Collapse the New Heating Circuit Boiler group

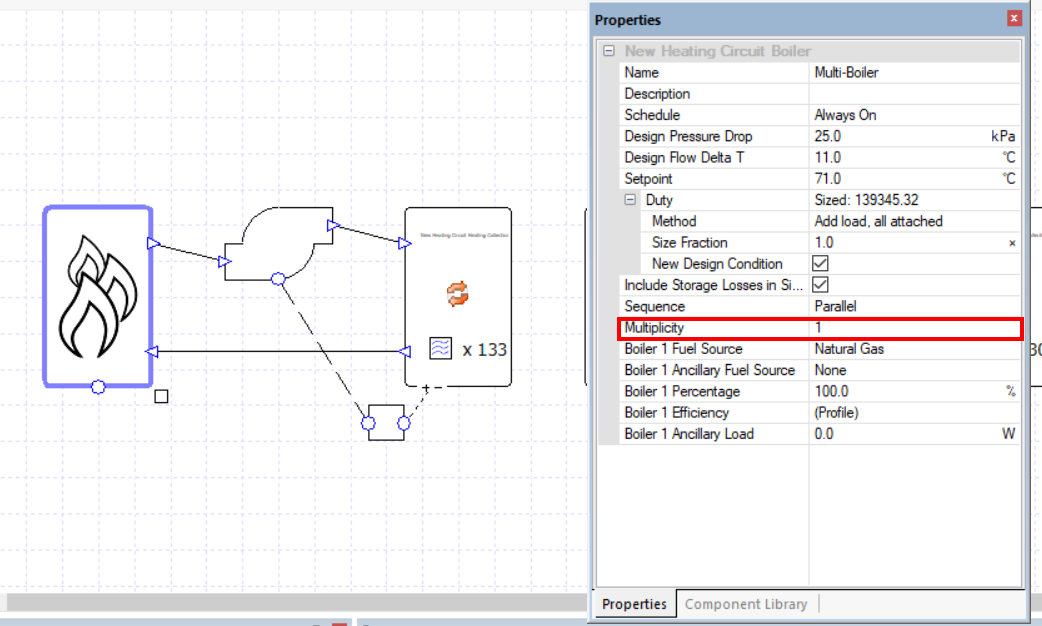(x=609, y=51)
